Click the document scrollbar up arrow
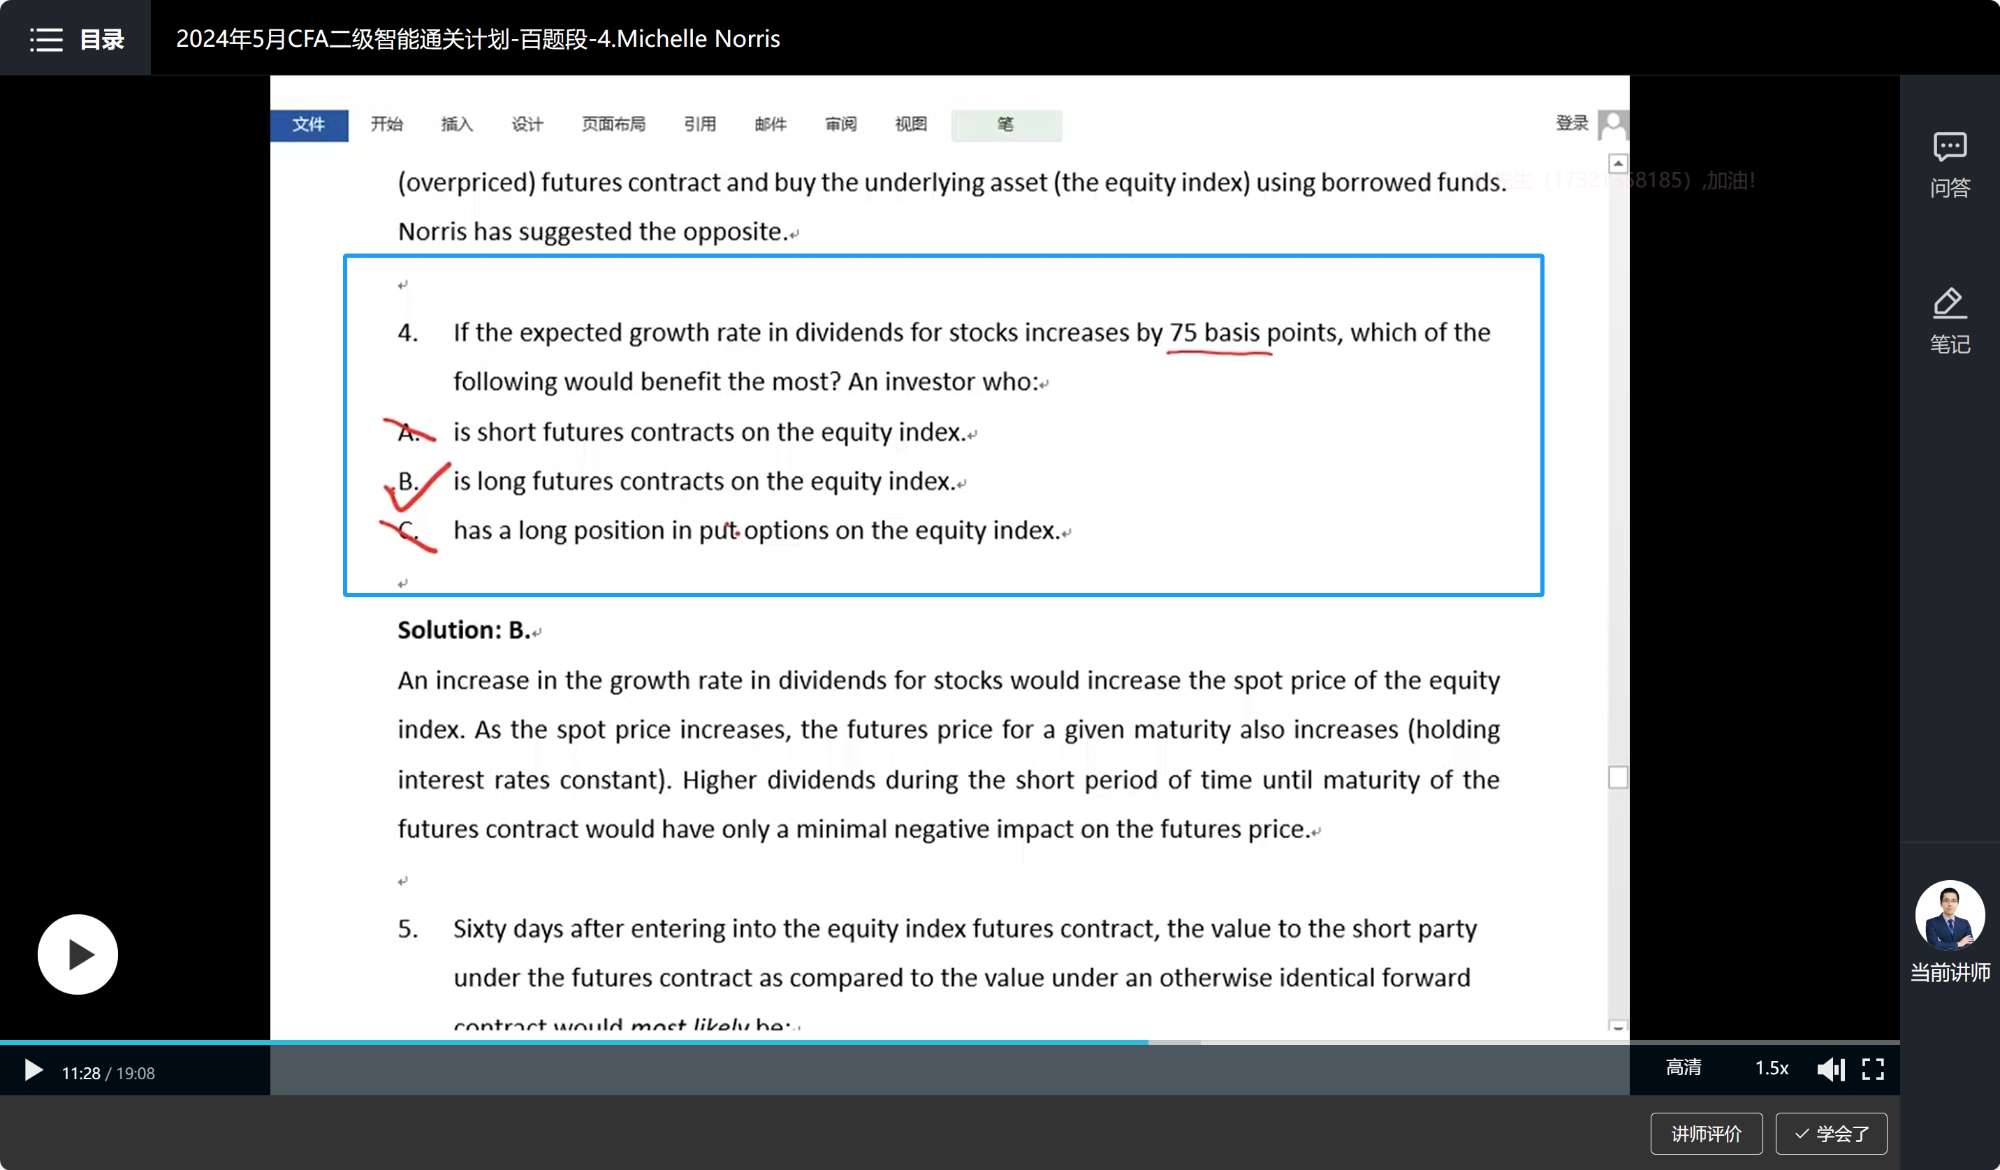 pos(1618,163)
